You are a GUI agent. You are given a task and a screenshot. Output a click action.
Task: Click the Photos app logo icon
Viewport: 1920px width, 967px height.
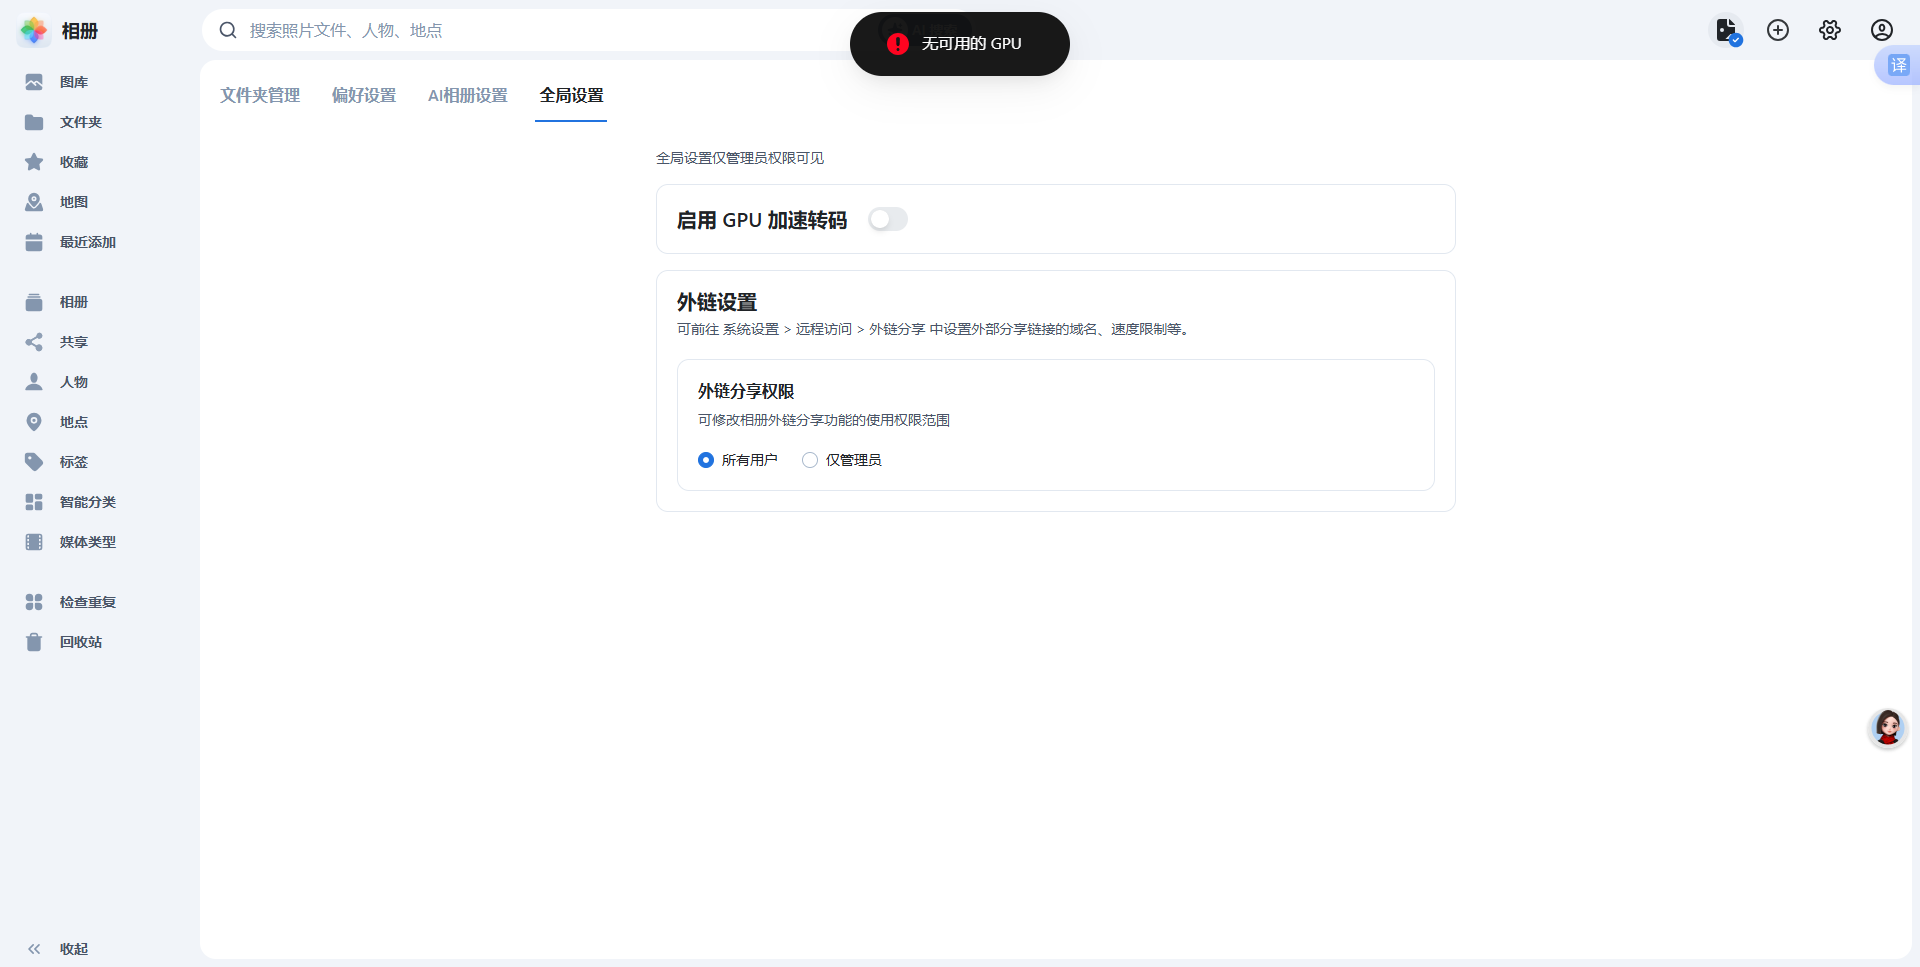pos(34,31)
